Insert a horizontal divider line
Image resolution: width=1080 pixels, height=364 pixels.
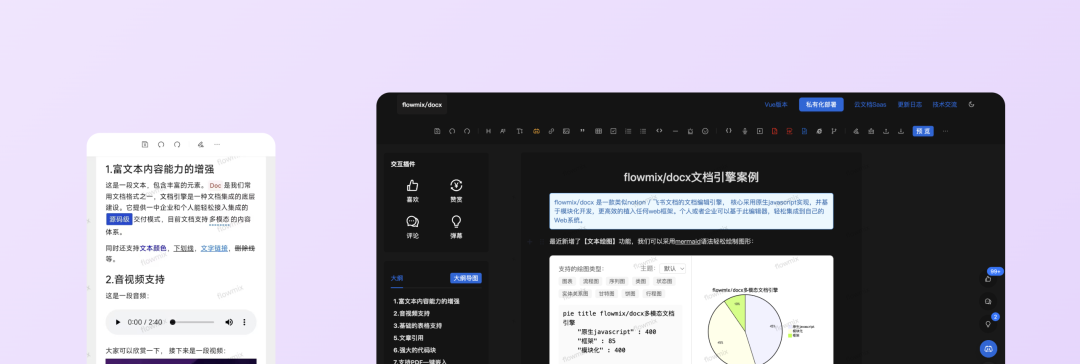pos(676,131)
